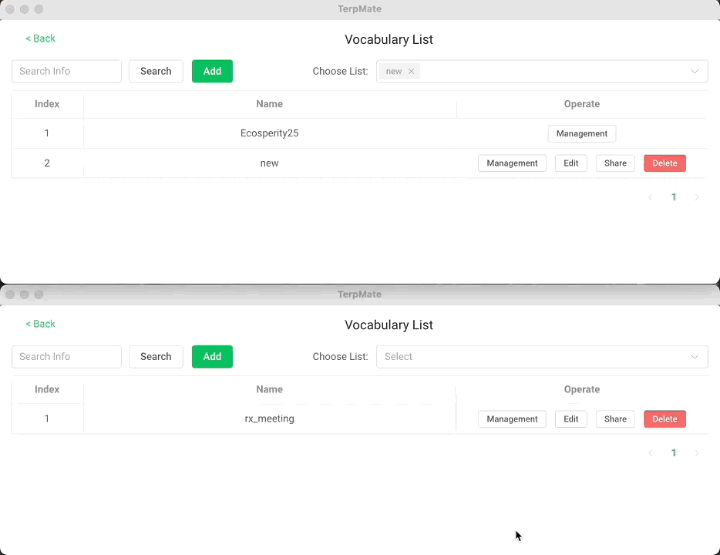Share the 'new' vocabulary list

pyautogui.click(x=615, y=163)
